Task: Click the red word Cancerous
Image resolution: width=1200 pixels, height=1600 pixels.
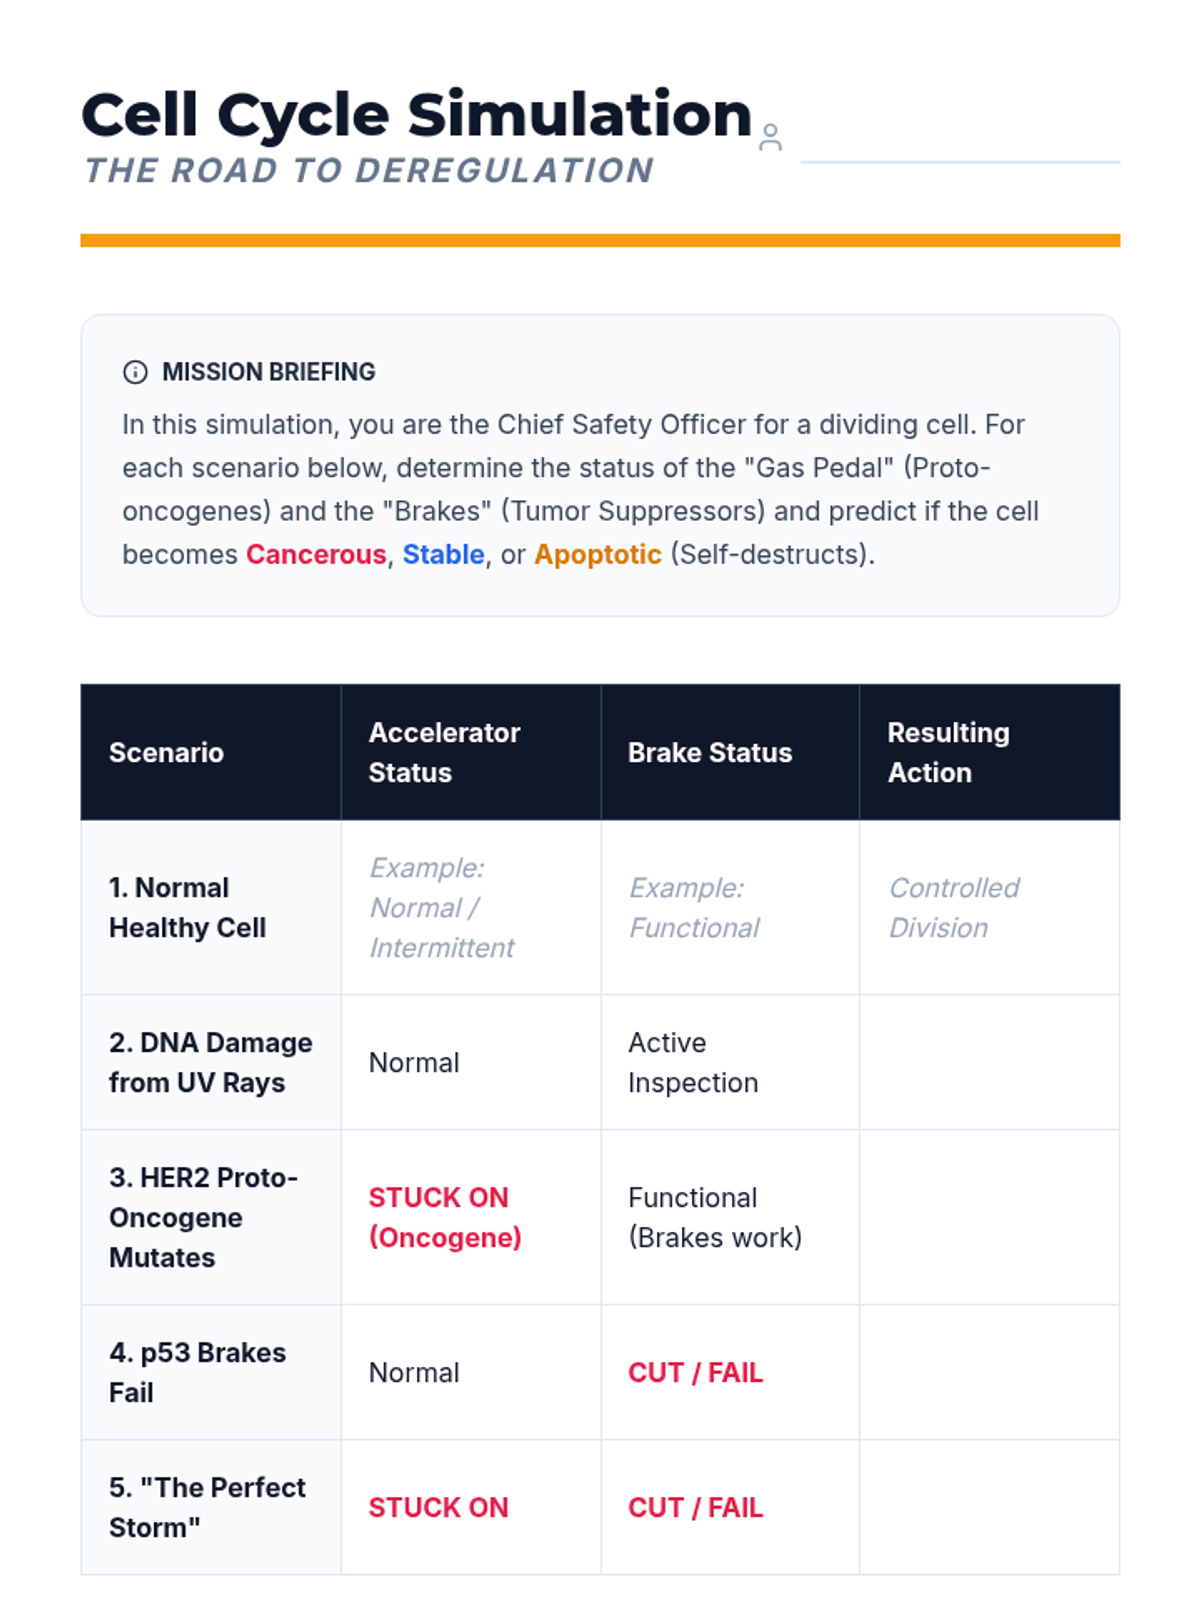Action: point(316,554)
